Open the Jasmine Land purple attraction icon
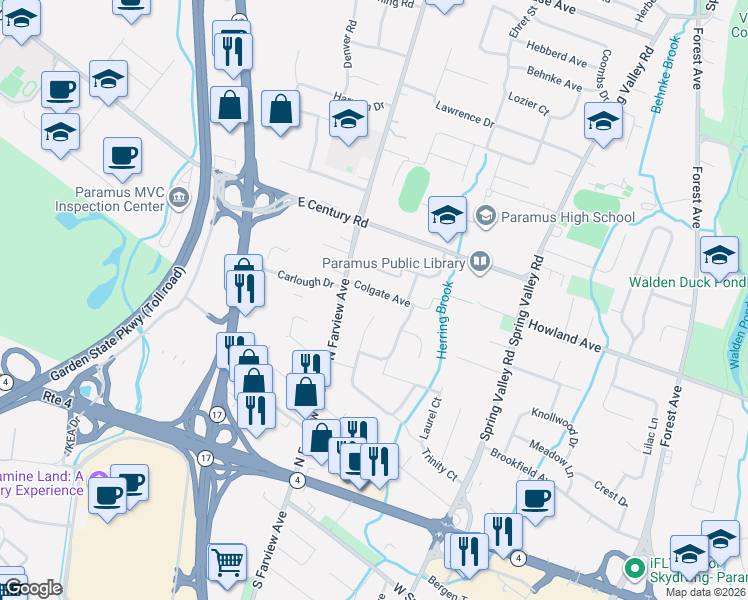Screen dimensions: 748x600 99,477
